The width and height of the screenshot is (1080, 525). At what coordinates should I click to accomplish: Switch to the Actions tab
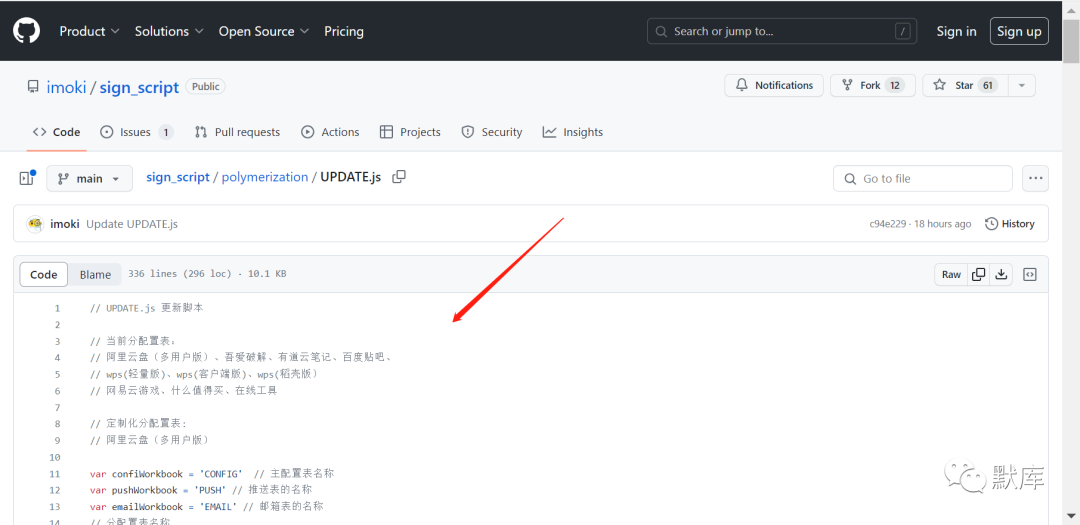(330, 132)
